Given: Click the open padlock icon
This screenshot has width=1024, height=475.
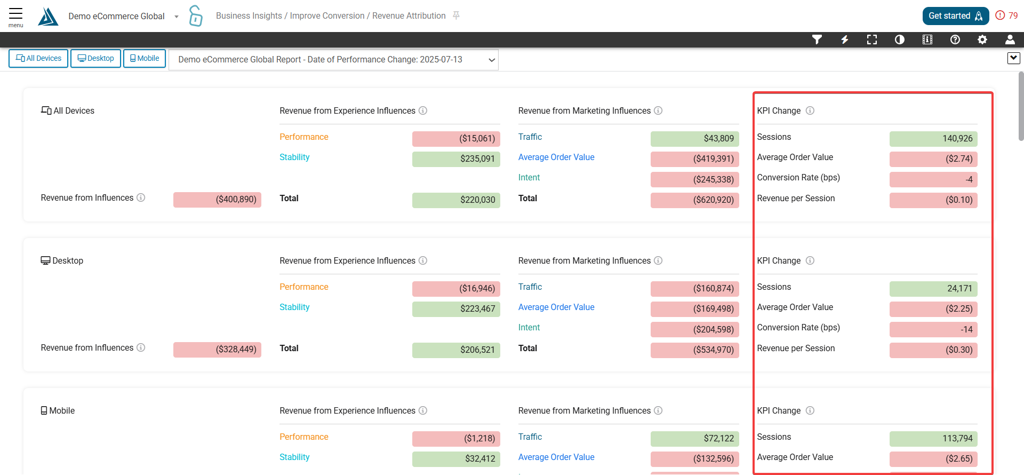Looking at the screenshot, I should point(195,16).
